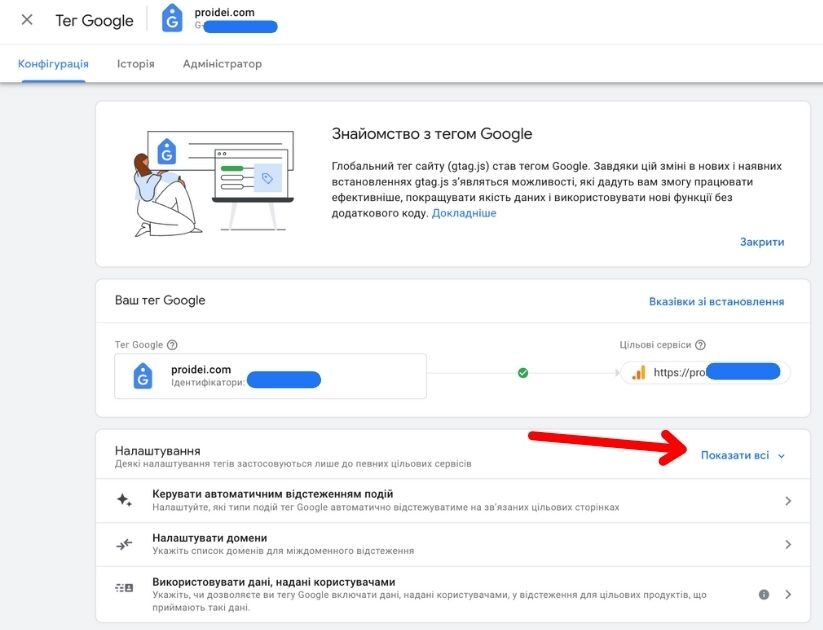Image resolution: width=823 pixels, height=630 pixels.
Task: Click the Ваш тег Google heading
Action: [x=160, y=300]
